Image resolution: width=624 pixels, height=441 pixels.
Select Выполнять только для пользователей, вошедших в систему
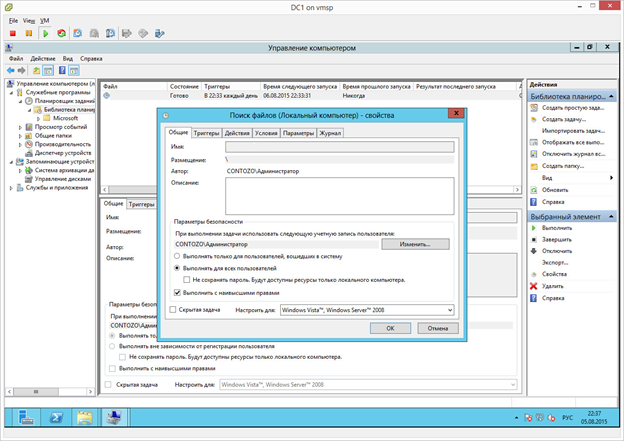[177, 256]
